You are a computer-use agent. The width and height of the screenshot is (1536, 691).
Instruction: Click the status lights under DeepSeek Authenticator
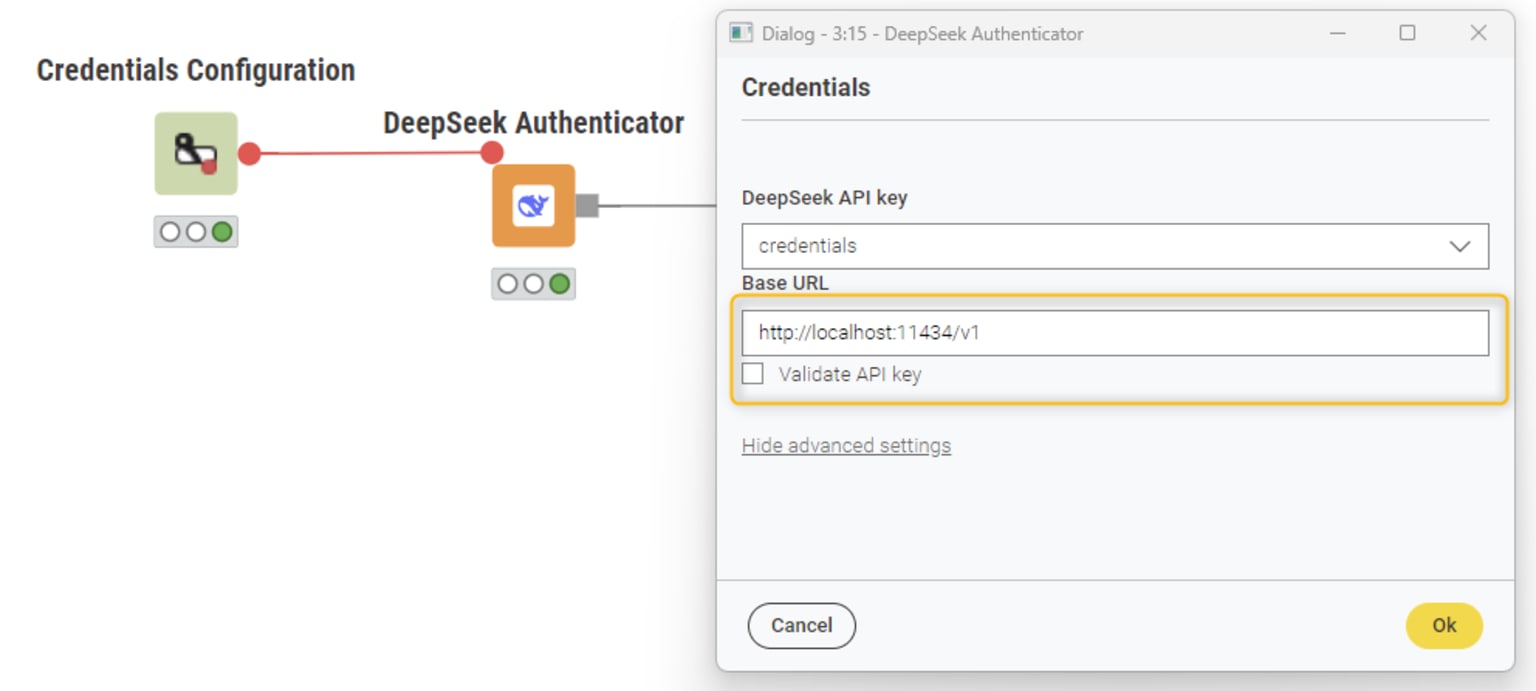[533, 284]
